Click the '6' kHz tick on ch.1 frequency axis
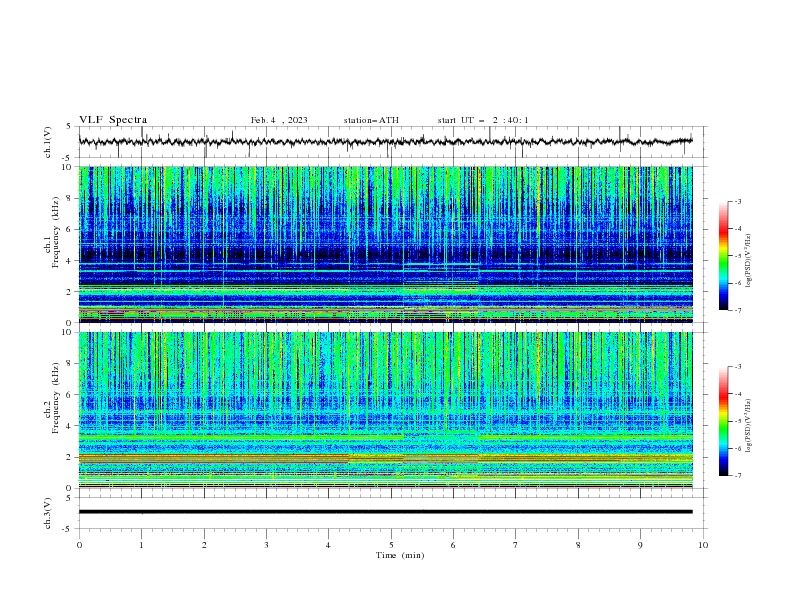Screen dimensions: 792x612 coord(71,230)
